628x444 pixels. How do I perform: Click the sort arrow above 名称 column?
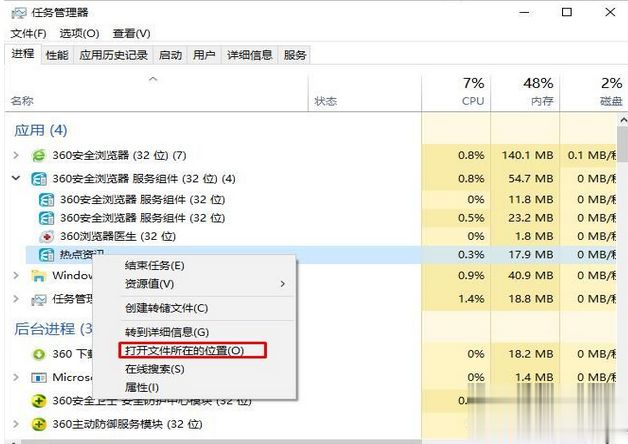pyautogui.click(x=153, y=79)
